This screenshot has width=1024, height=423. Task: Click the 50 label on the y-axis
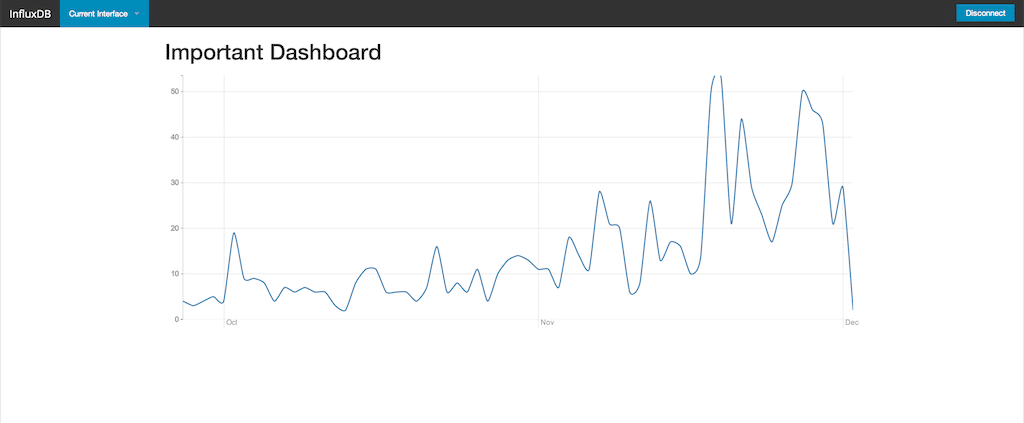tap(175, 91)
